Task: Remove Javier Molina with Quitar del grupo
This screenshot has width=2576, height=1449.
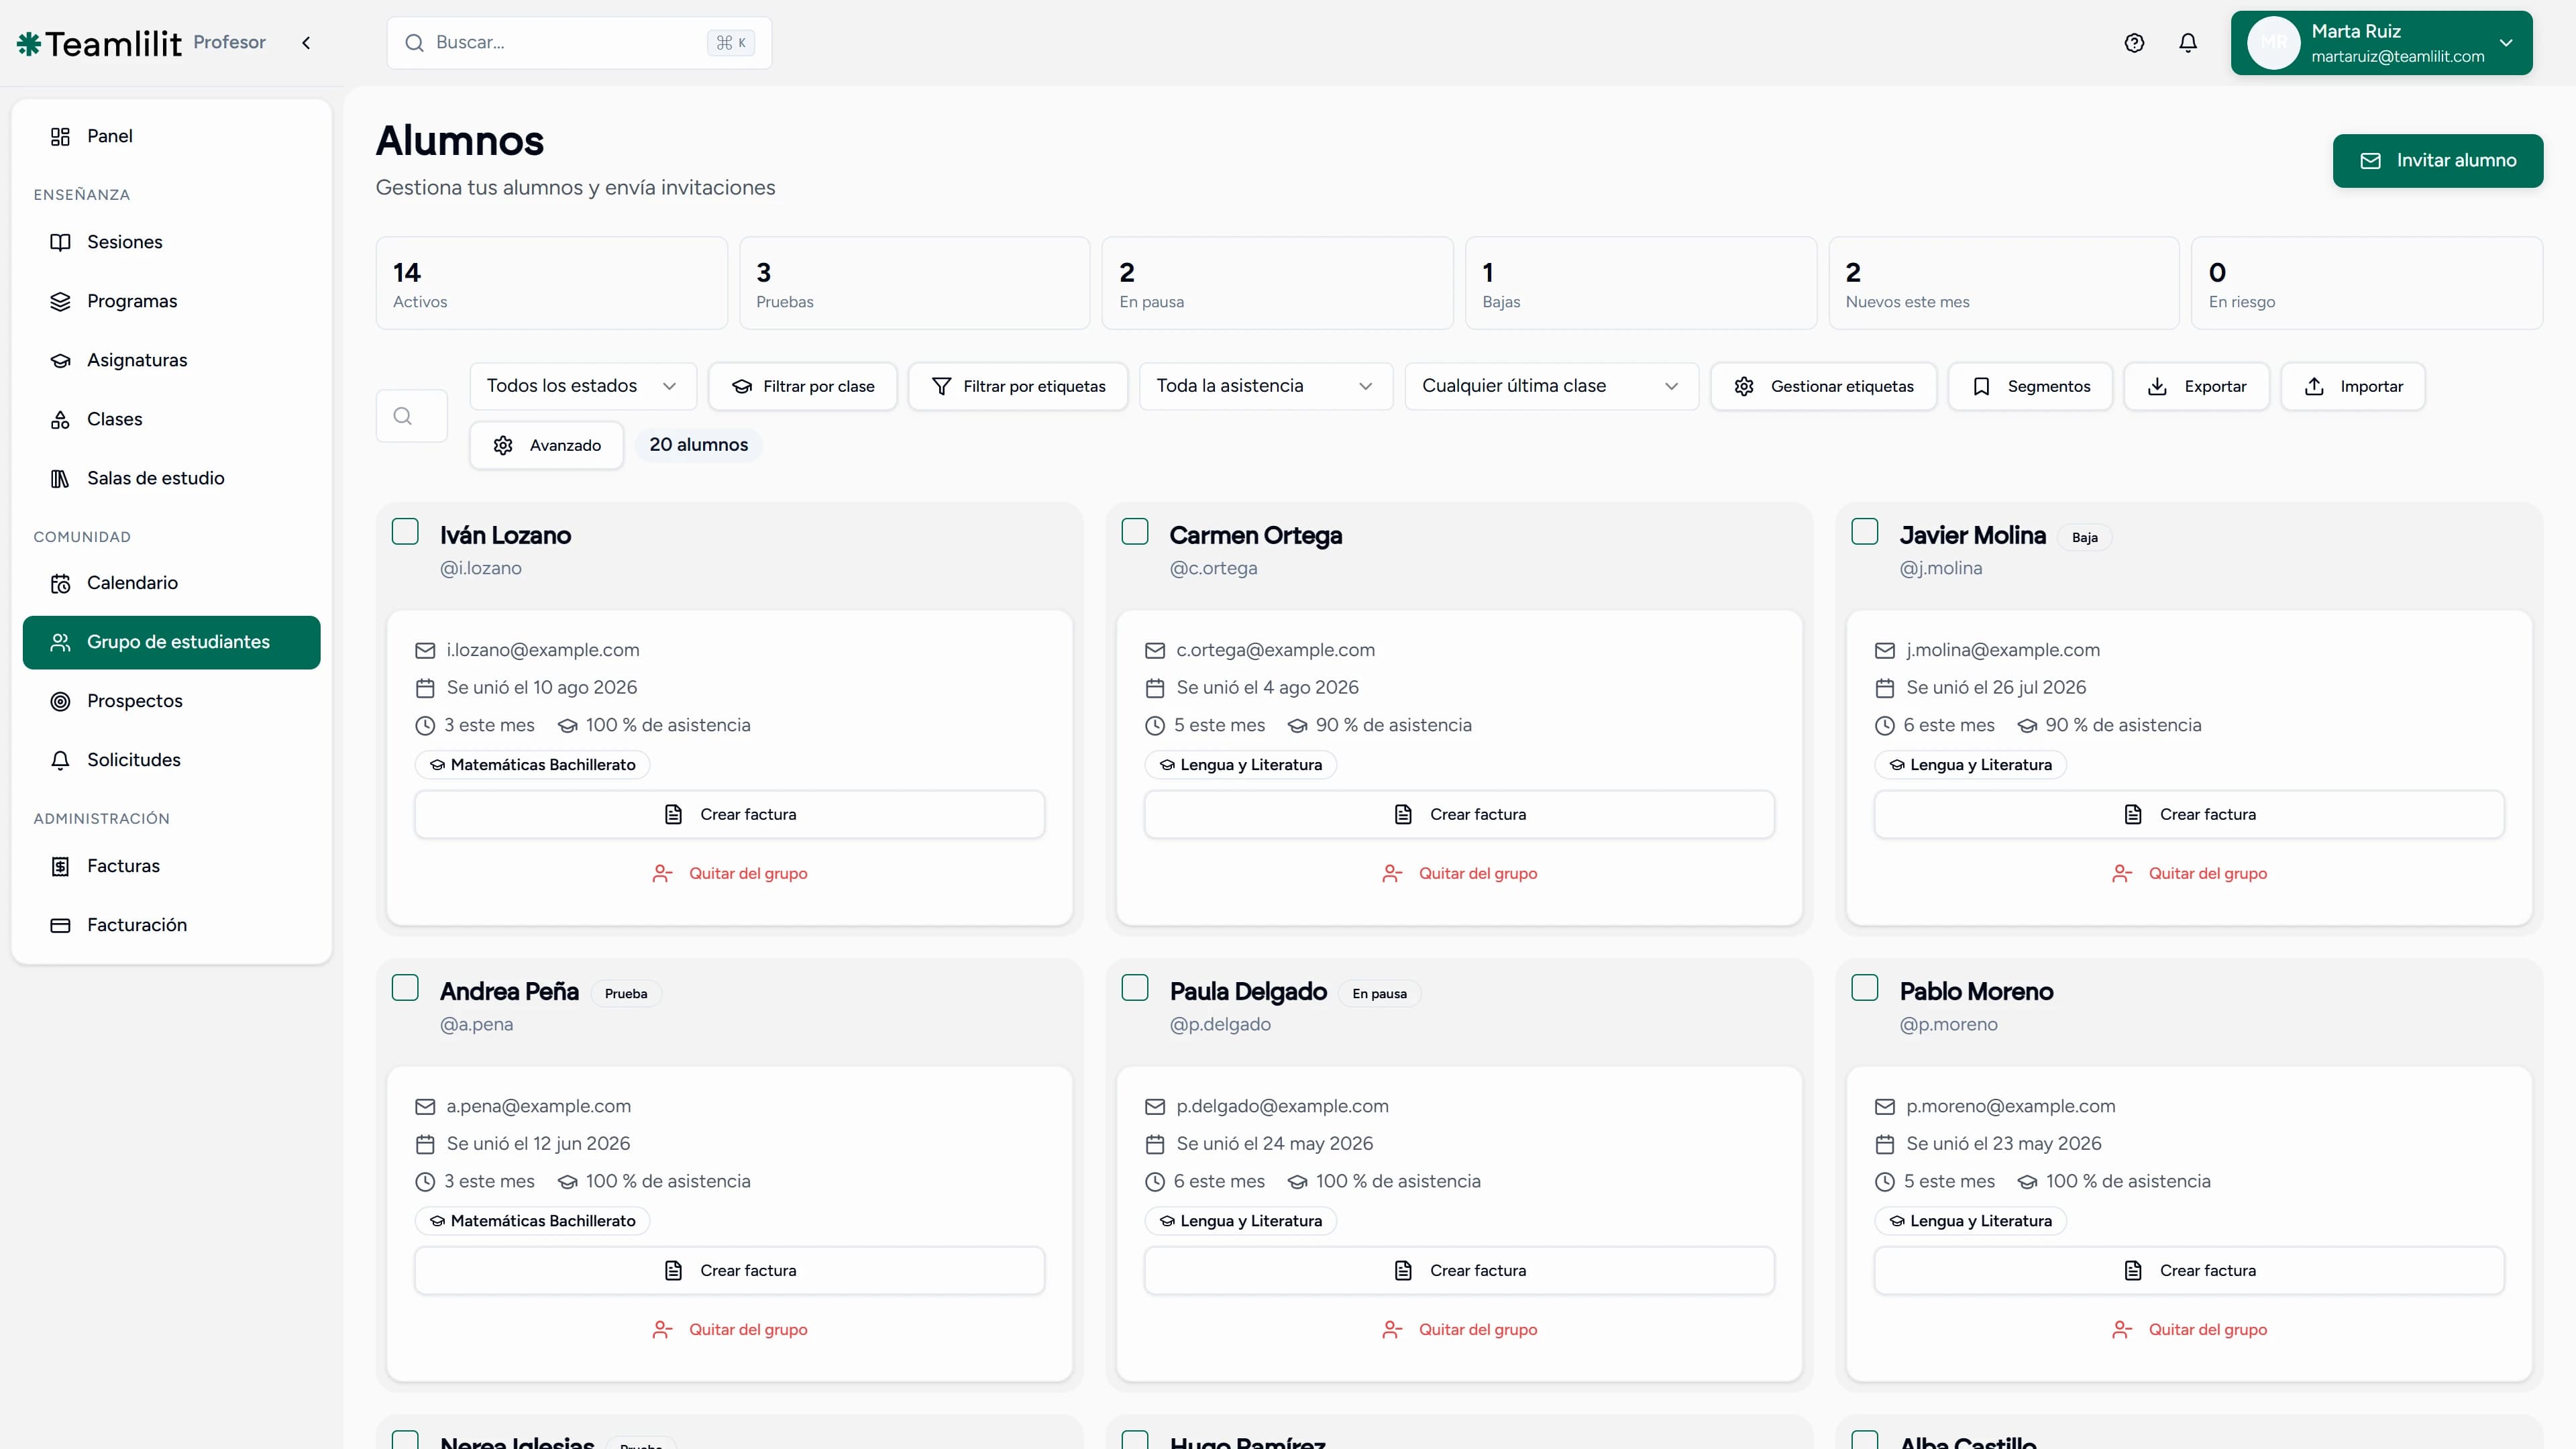Action: point(2190,873)
